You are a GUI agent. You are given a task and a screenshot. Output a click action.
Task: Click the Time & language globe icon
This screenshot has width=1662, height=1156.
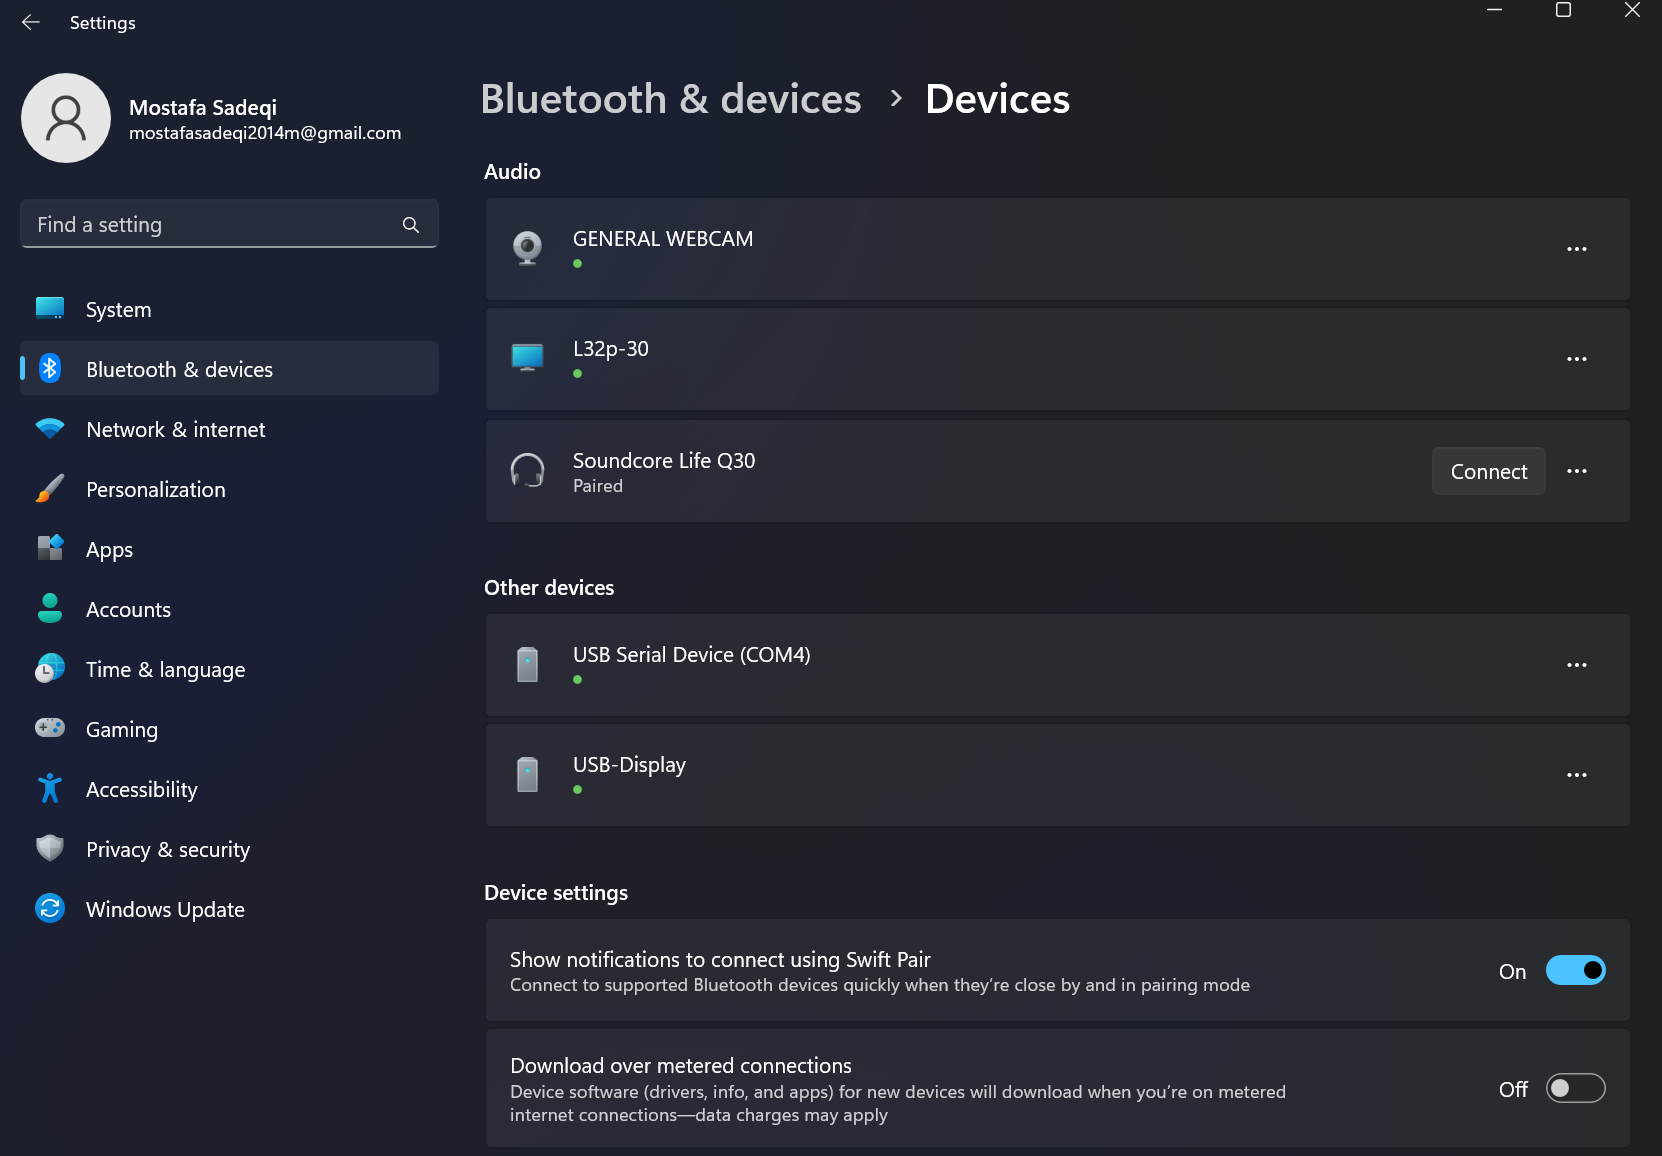click(50, 669)
